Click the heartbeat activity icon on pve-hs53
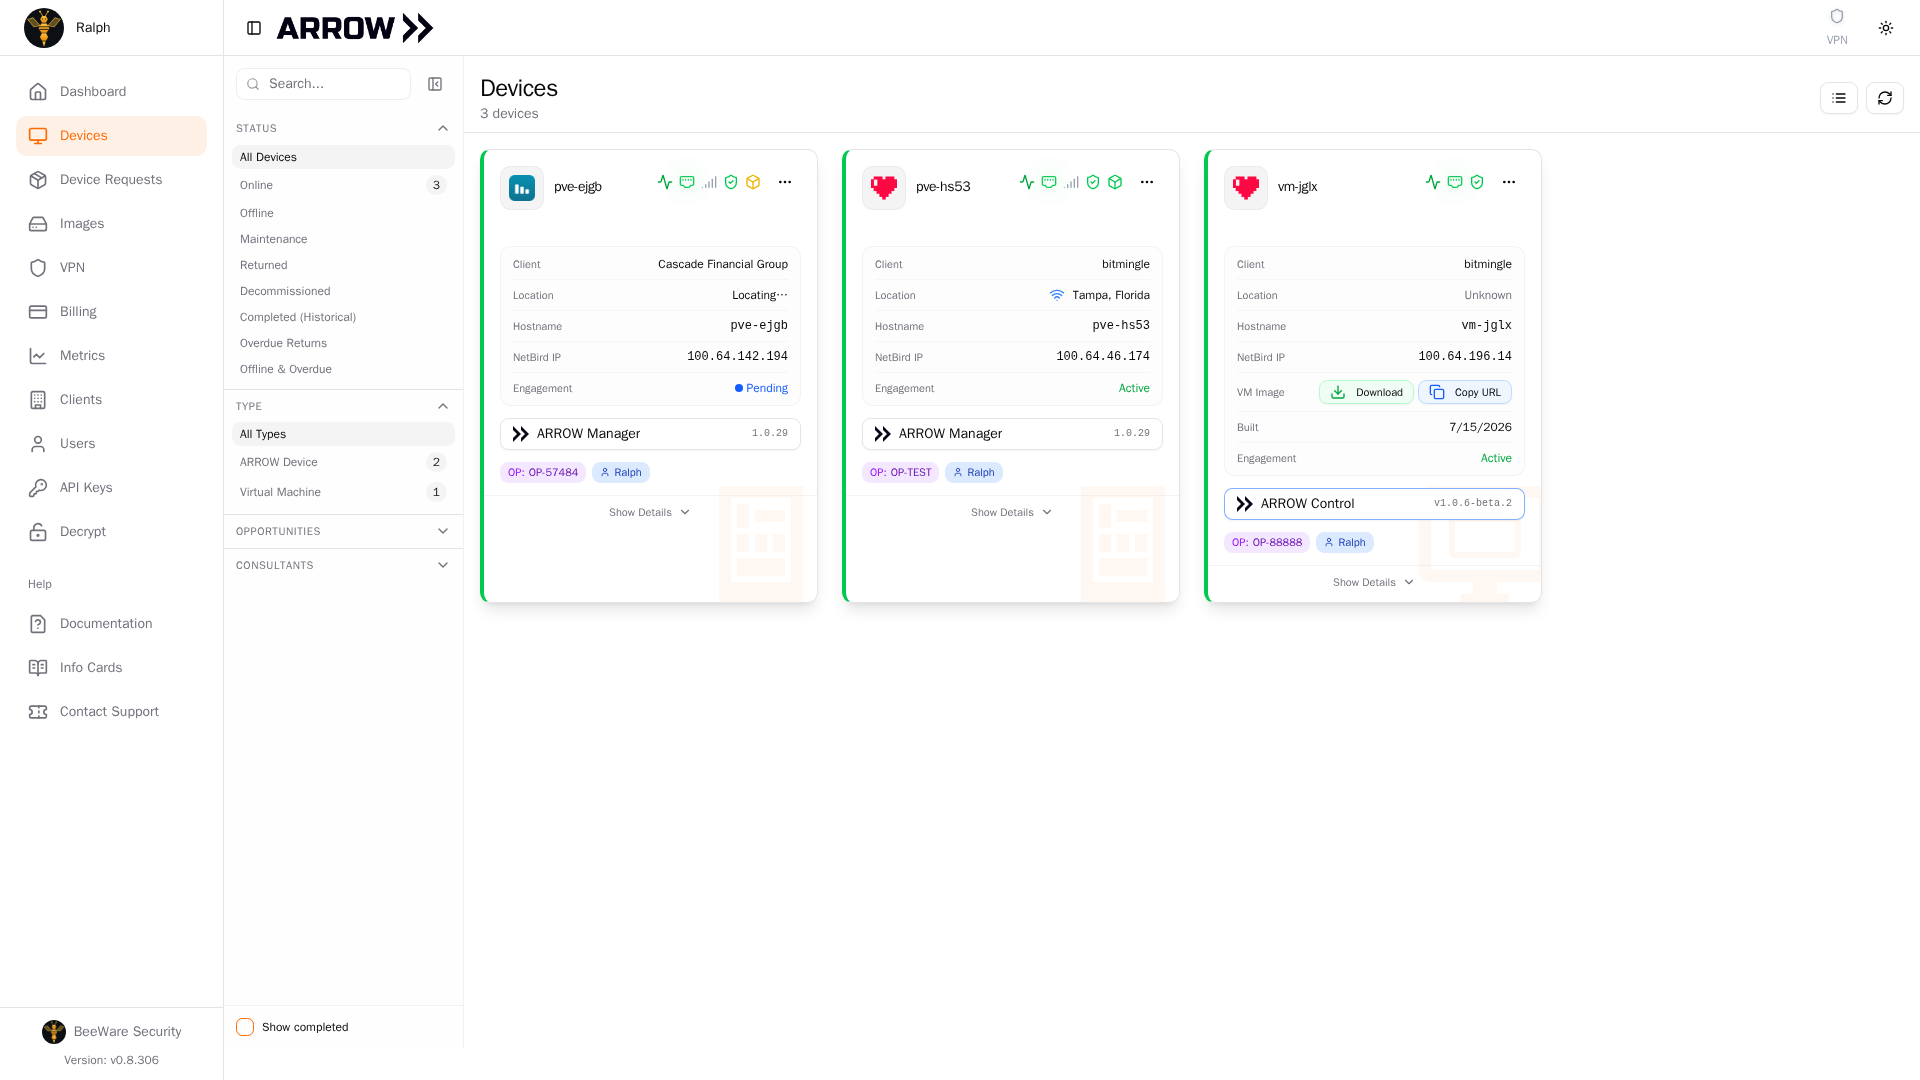This screenshot has width=1920, height=1080. pos(1027,182)
